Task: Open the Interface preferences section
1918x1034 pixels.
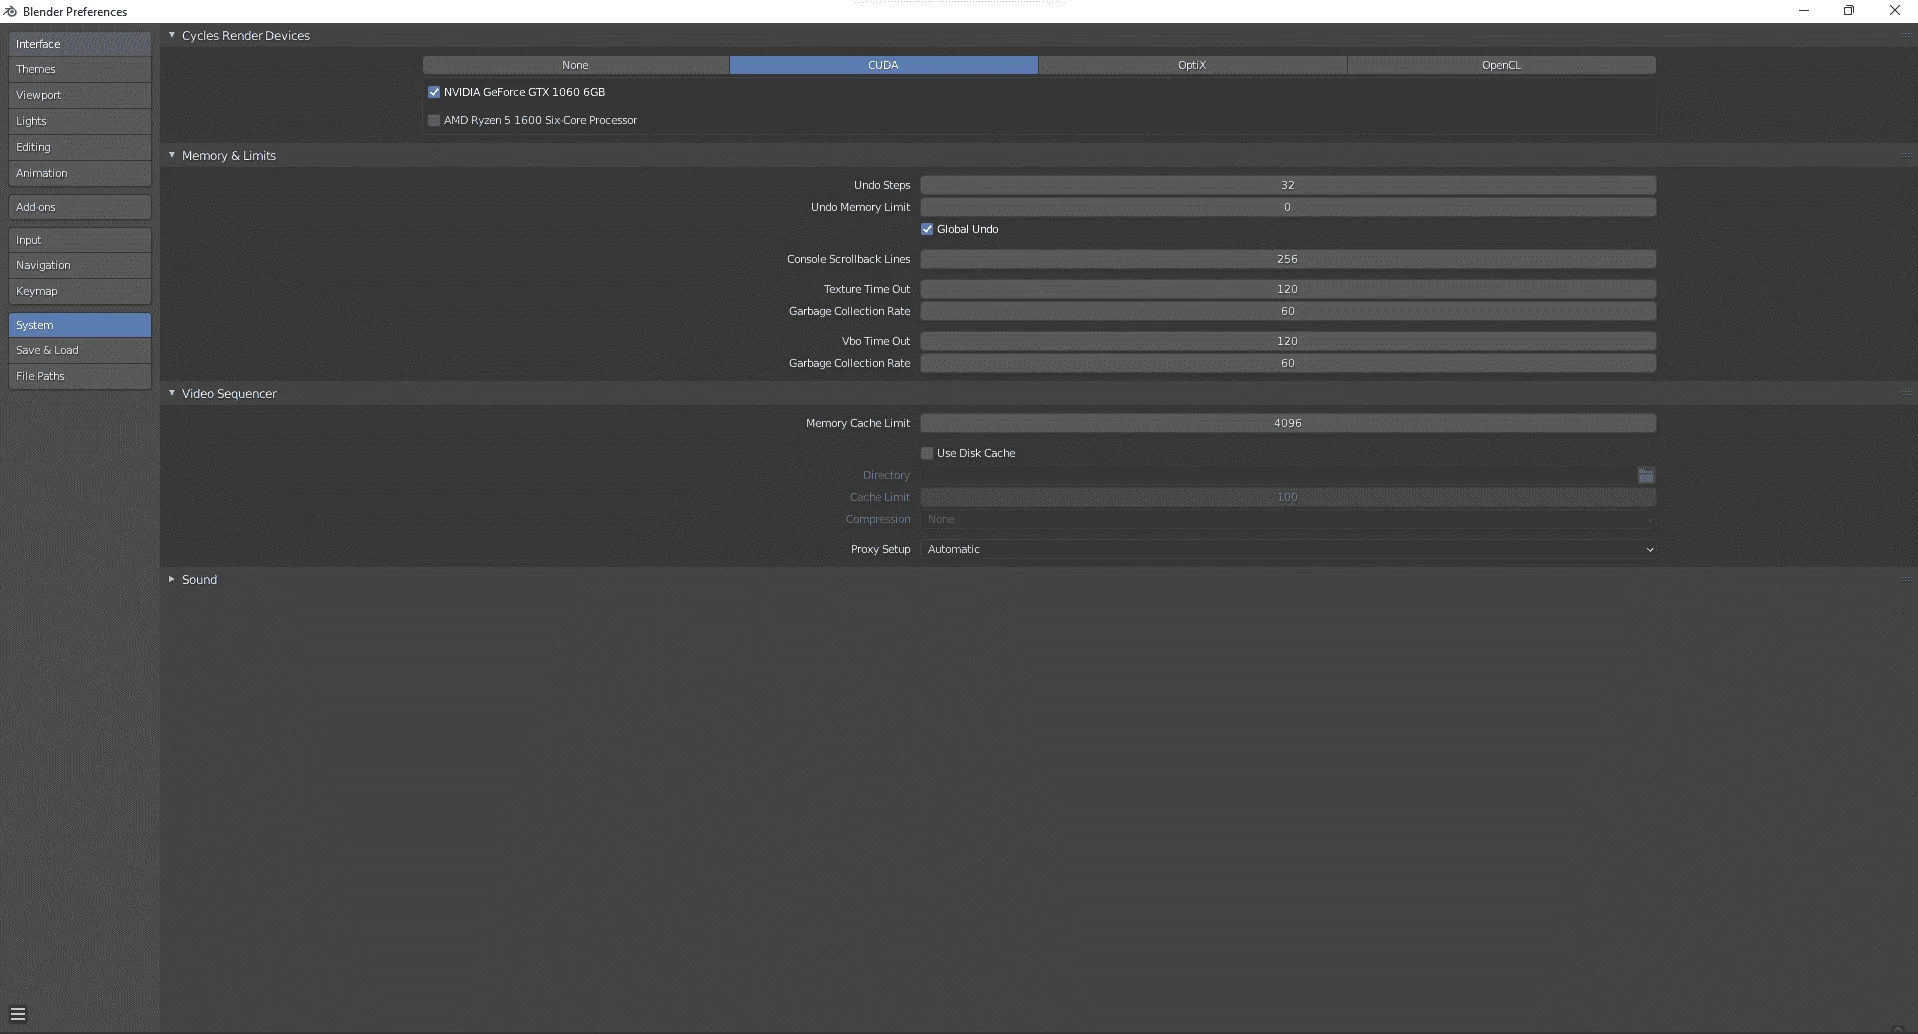Action: click(x=80, y=44)
